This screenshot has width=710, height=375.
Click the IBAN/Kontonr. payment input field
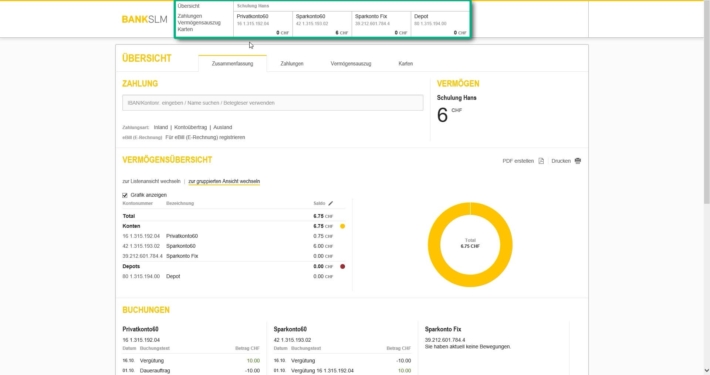pyautogui.click(x=273, y=103)
